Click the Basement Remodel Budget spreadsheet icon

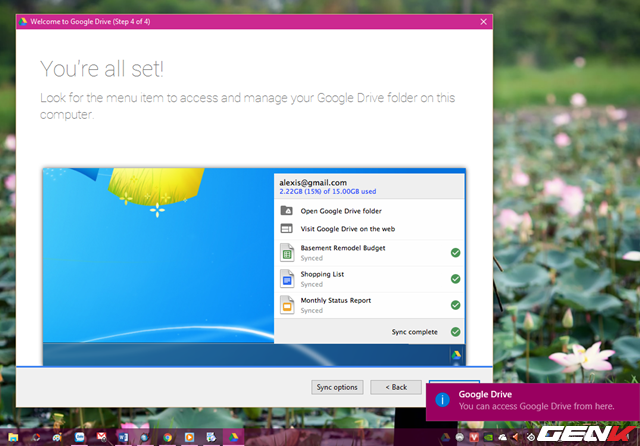[x=286, y=251]
